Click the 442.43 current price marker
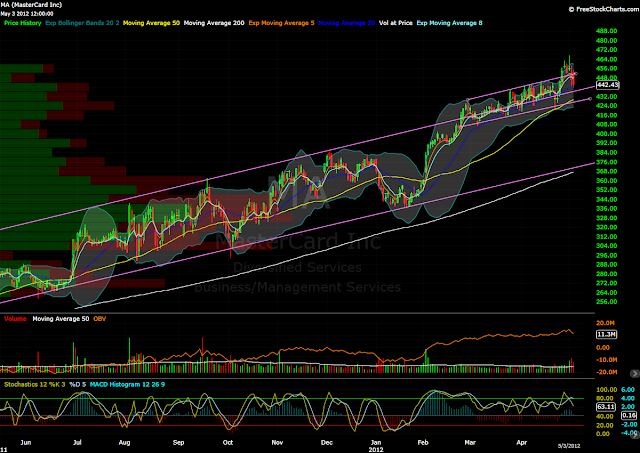Image resolution: width=640 pixels, height=453 pixels. tap(608, 85)
